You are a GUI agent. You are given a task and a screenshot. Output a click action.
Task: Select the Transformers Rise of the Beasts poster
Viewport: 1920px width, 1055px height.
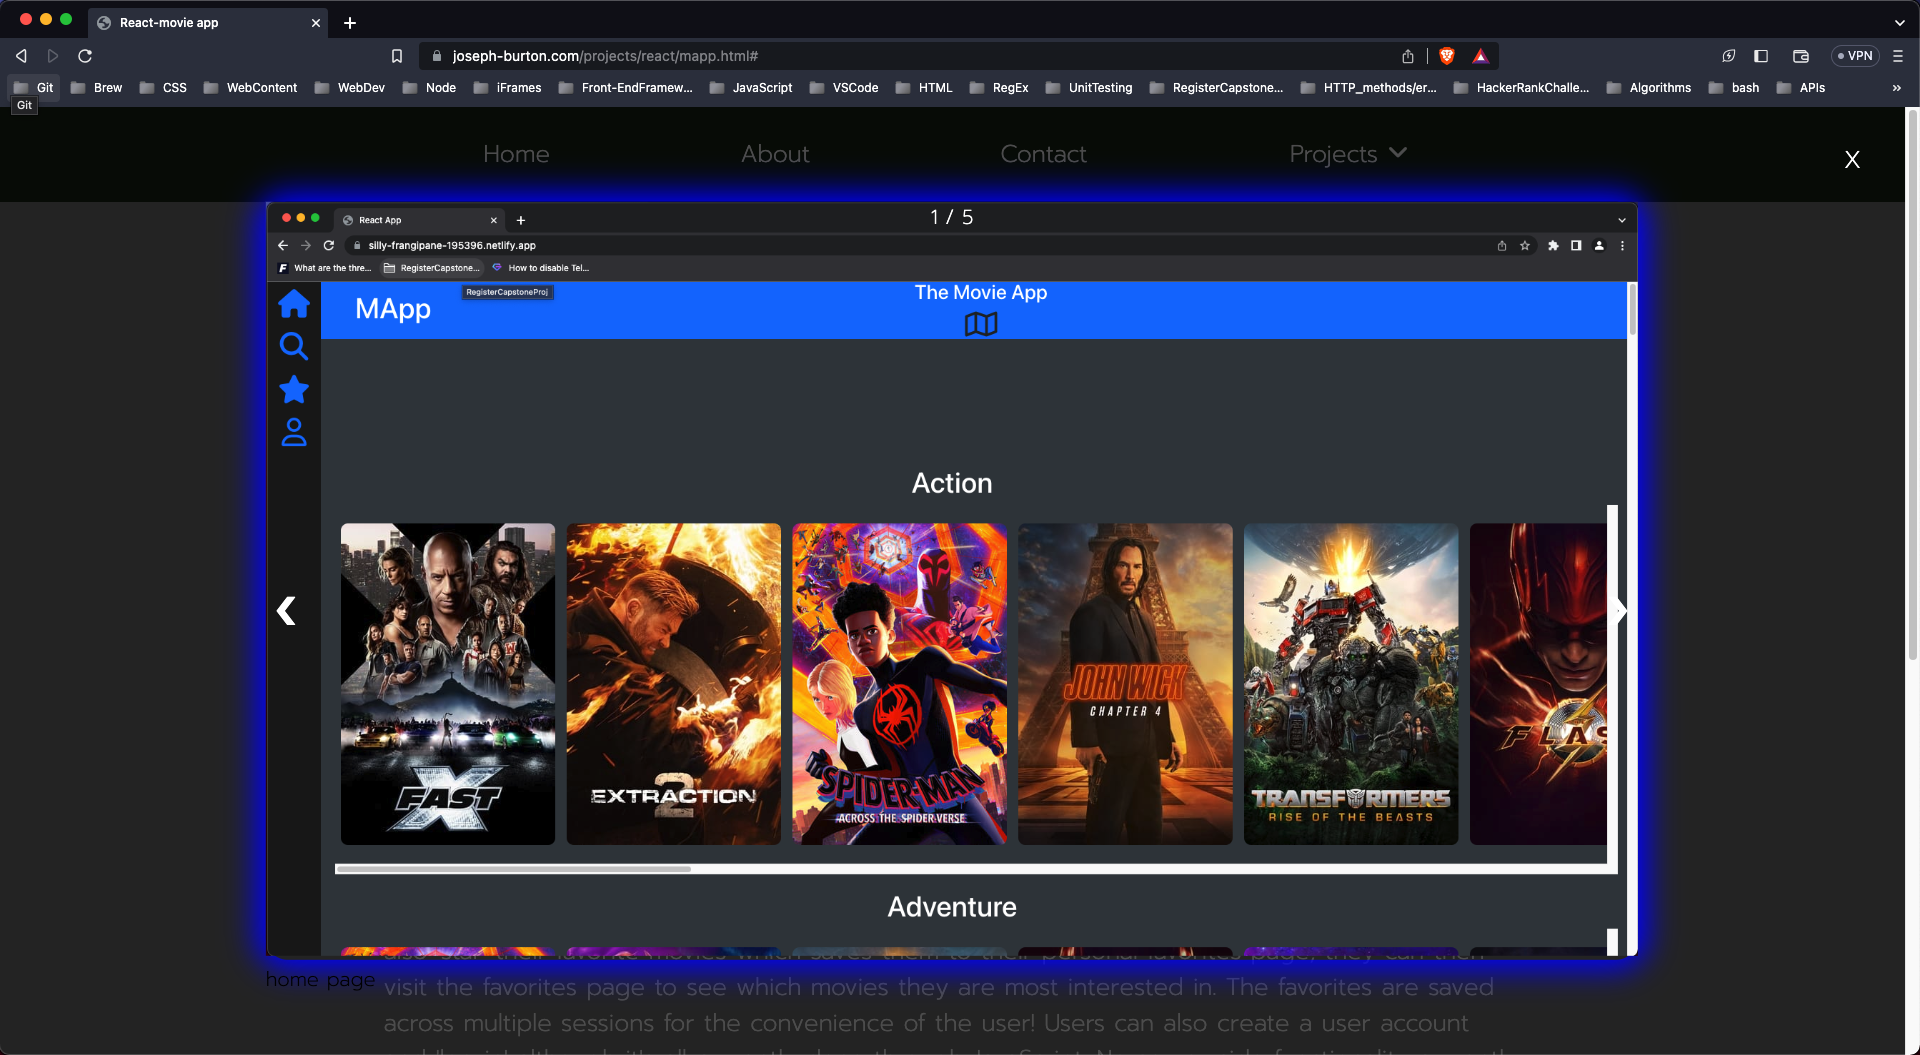point(1351,684)
